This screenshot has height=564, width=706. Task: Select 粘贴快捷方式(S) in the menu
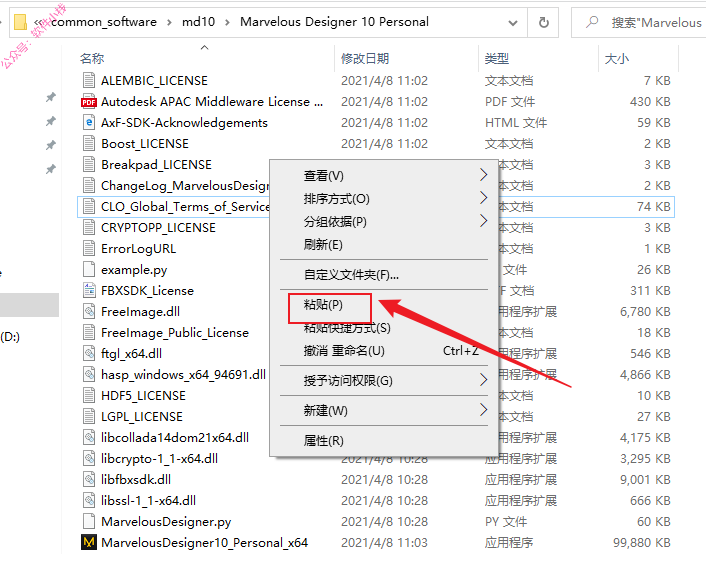(384, 328)
